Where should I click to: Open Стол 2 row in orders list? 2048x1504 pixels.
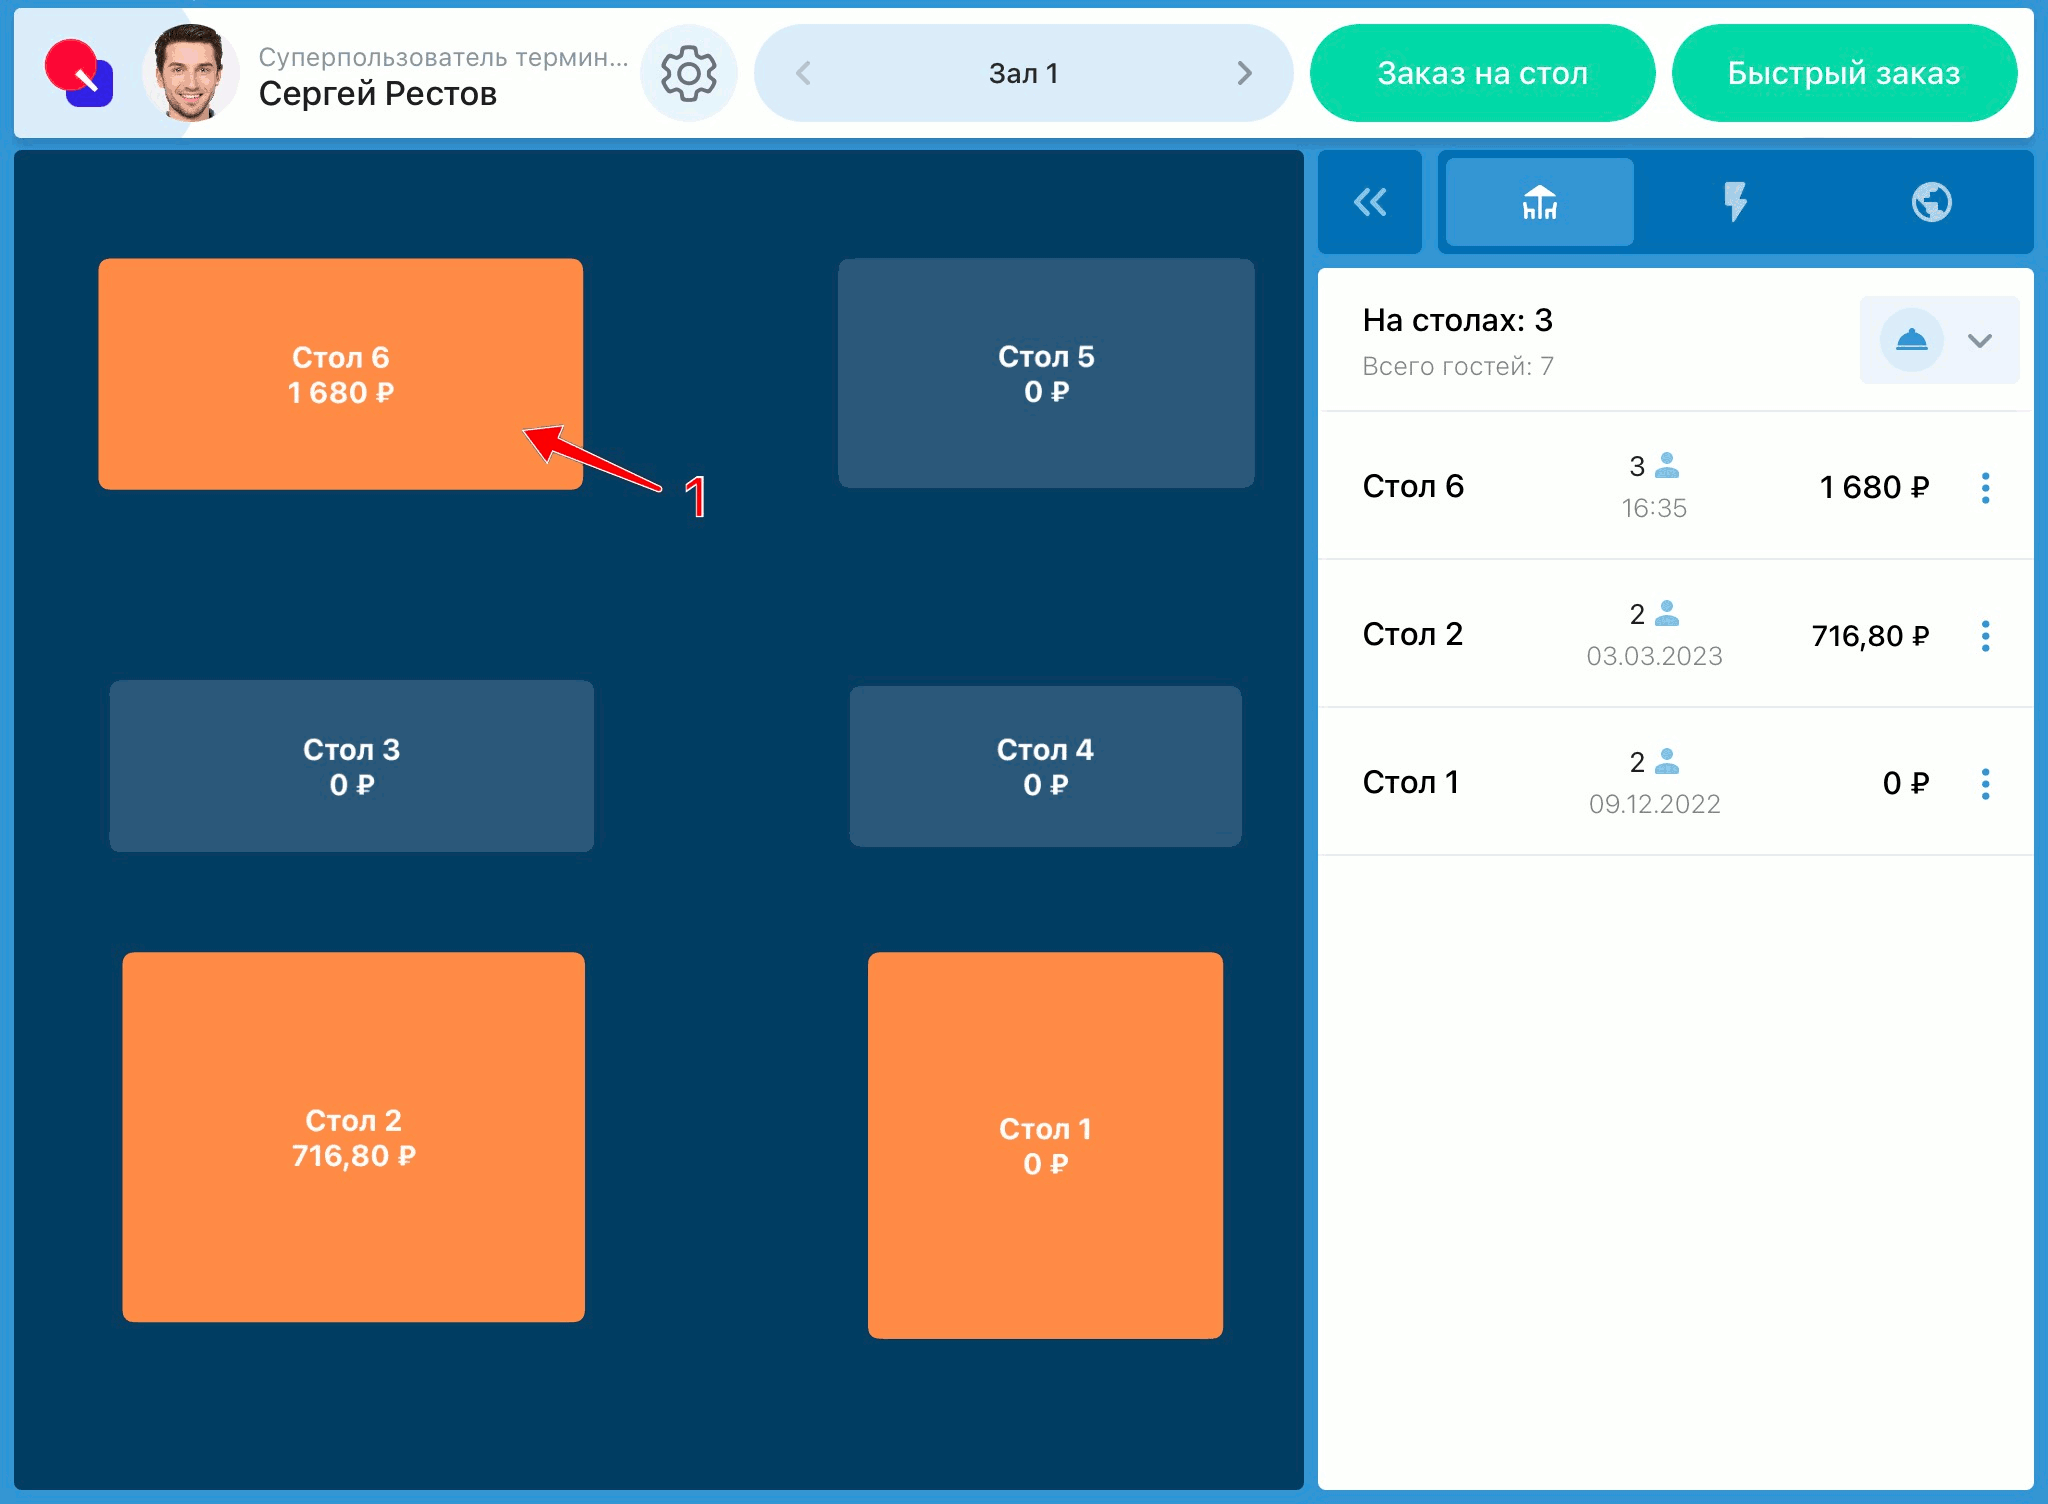1676,634
